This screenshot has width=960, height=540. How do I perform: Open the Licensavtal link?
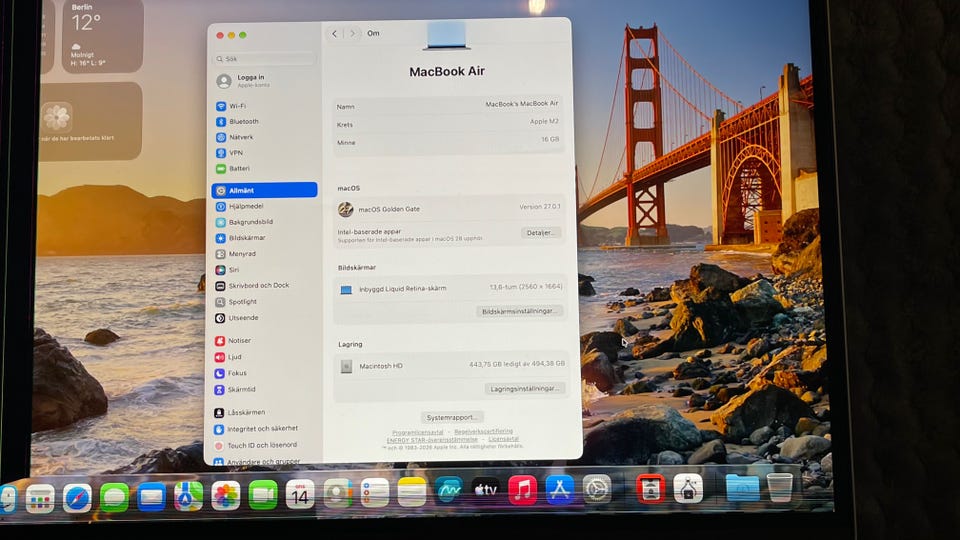pyautogui.click(x=503, y=439)
